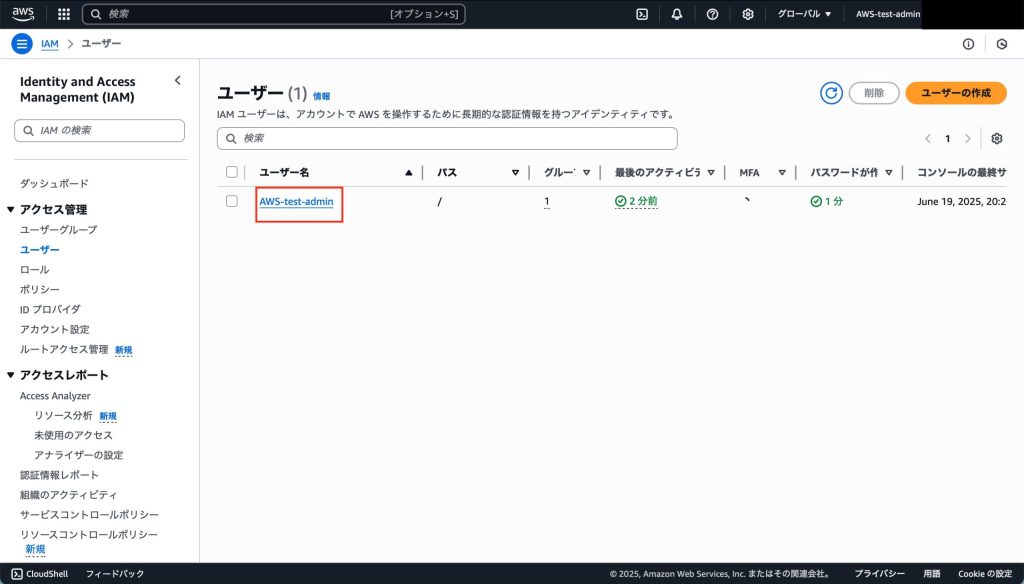Image resolution: width=1024 pixels, height=584 pixels.
Task: Focus the top AWS 検索 search bar
Action: click(x=274, y=14)
